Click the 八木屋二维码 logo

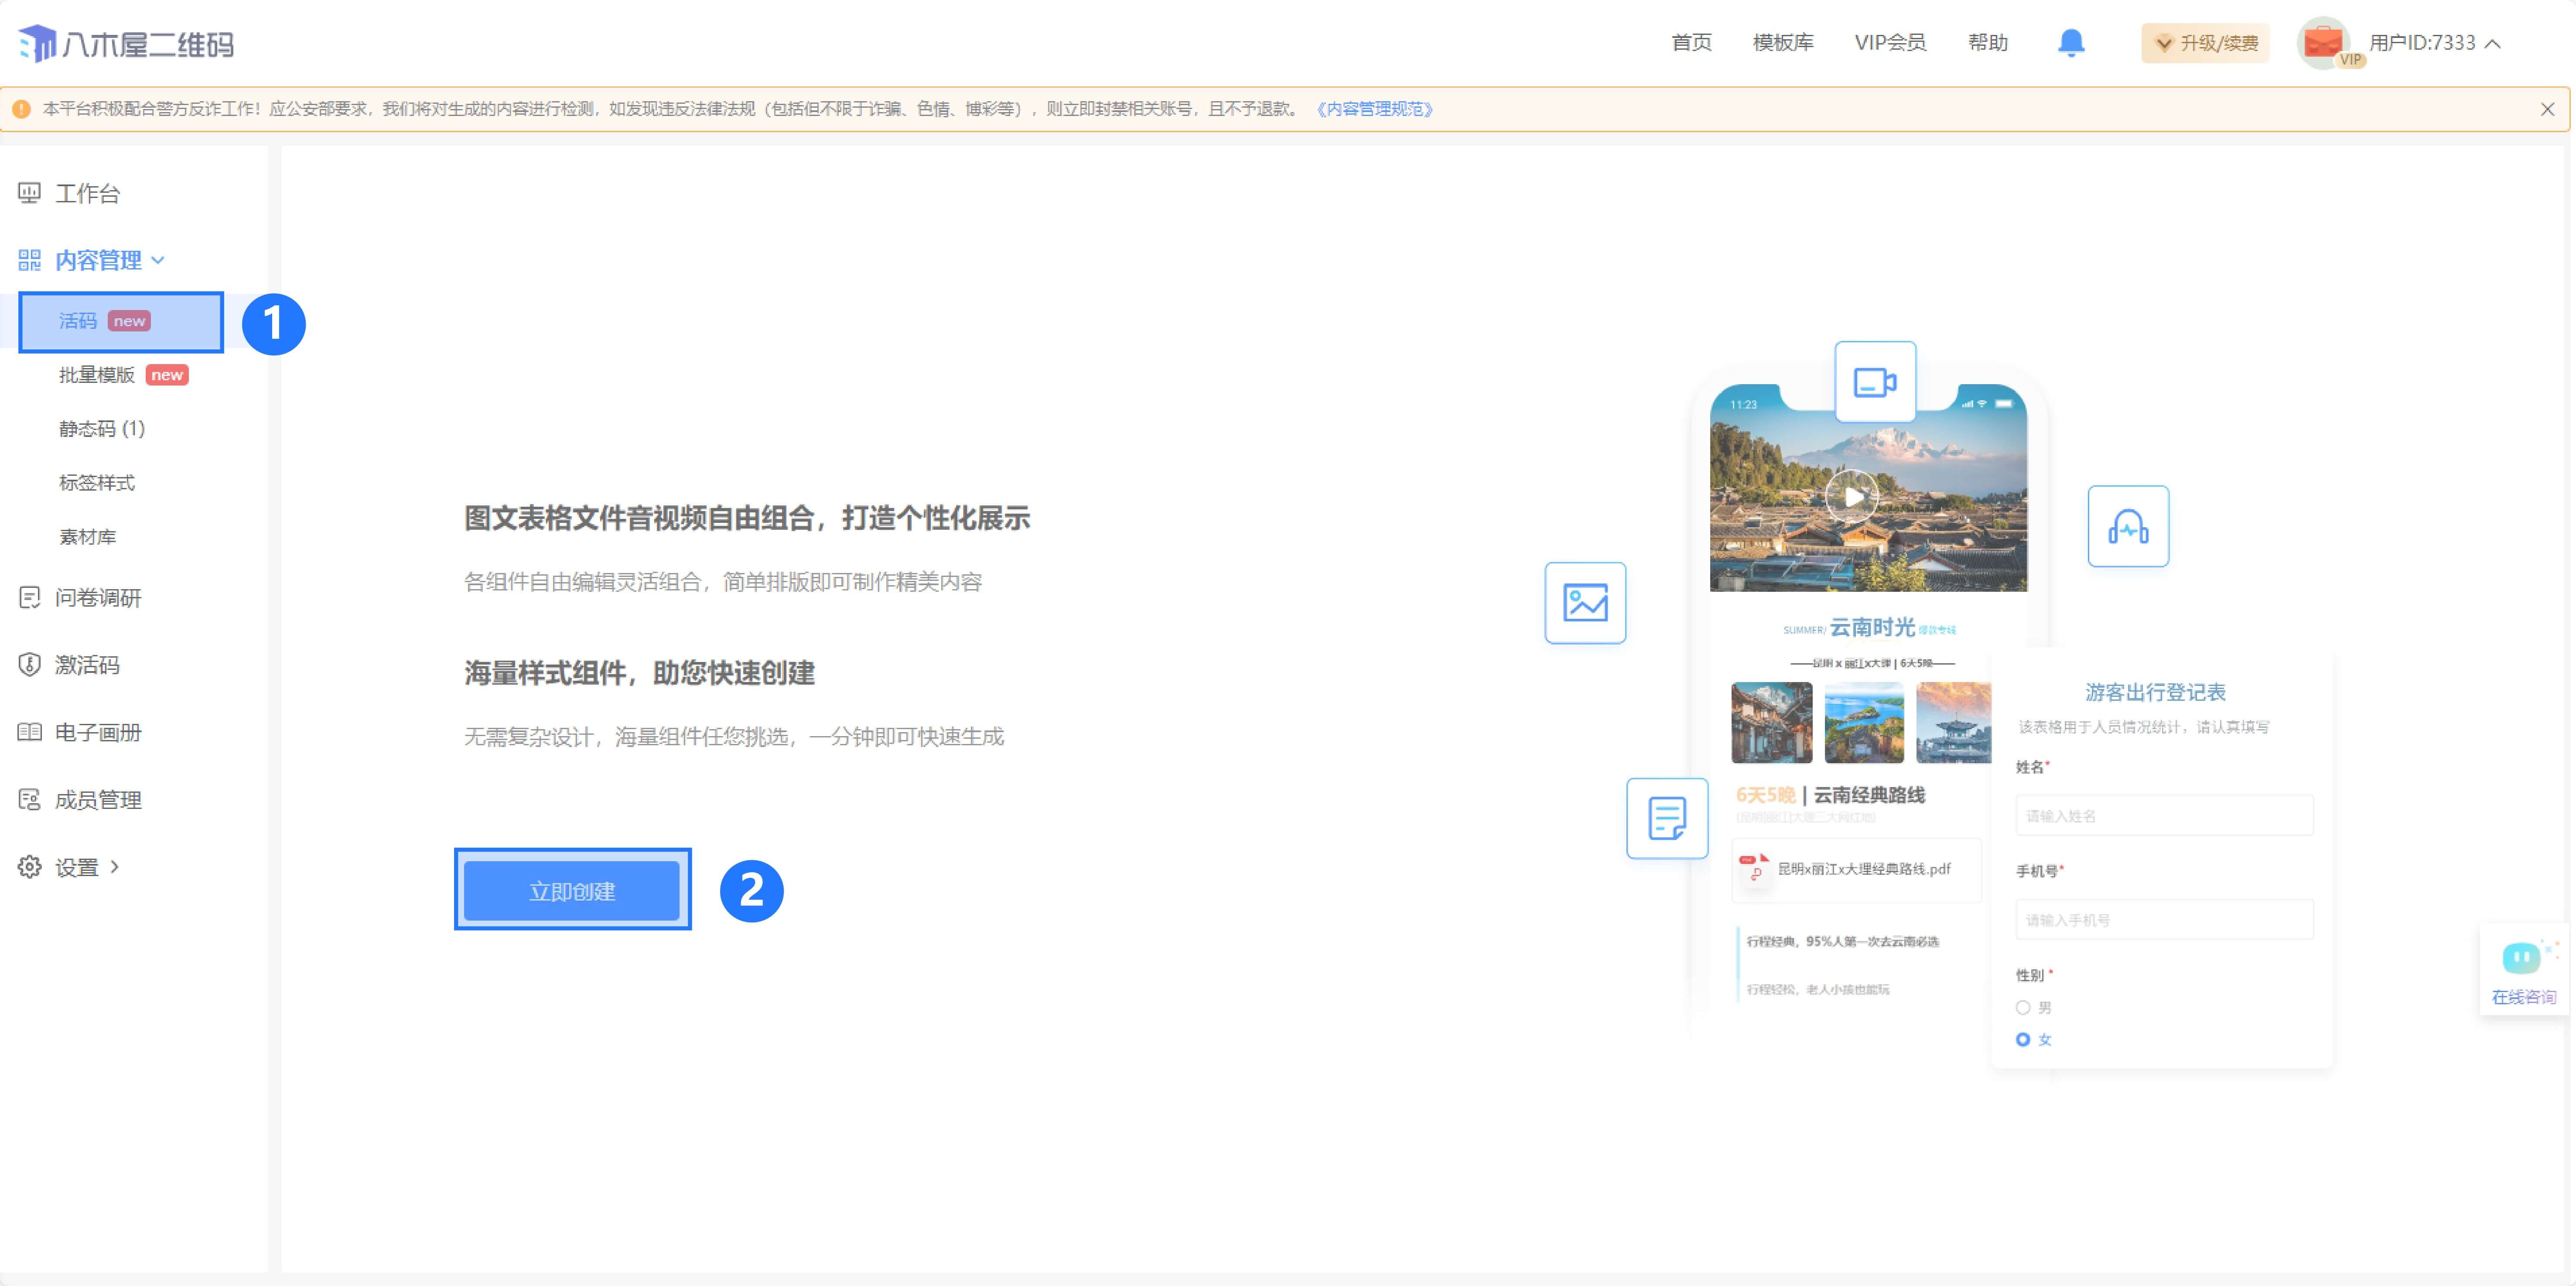126,43
